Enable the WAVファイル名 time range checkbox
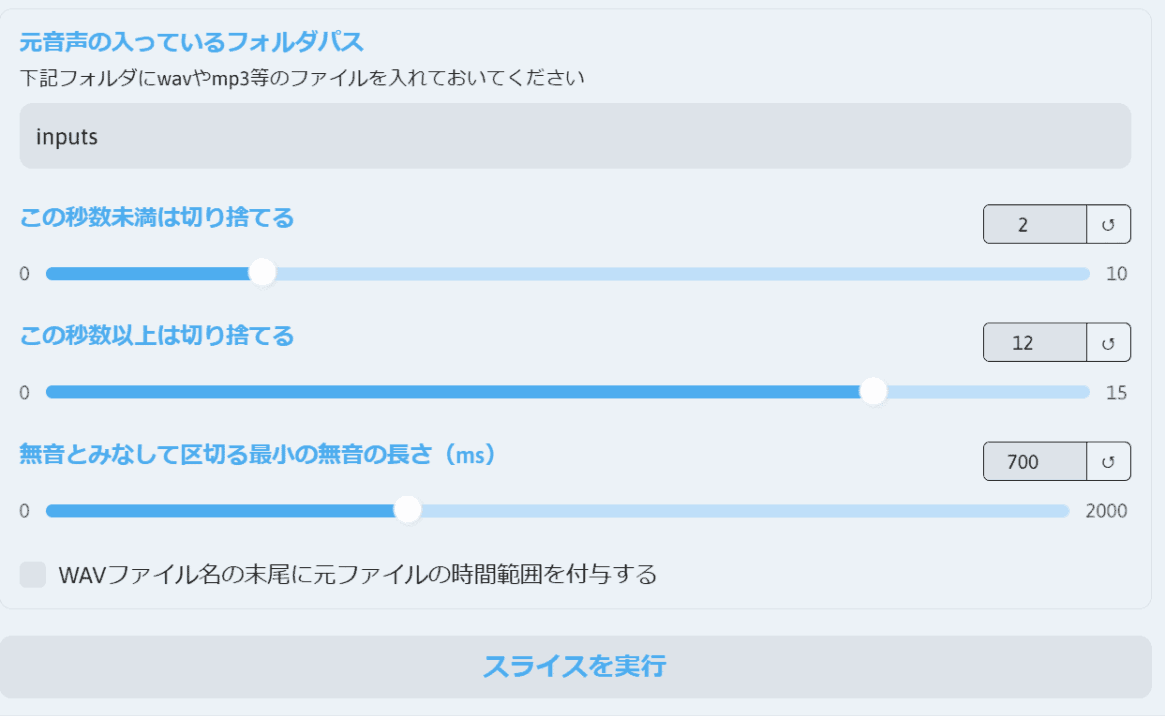This screenshot has width=1165, height=720. click(33, 574)
